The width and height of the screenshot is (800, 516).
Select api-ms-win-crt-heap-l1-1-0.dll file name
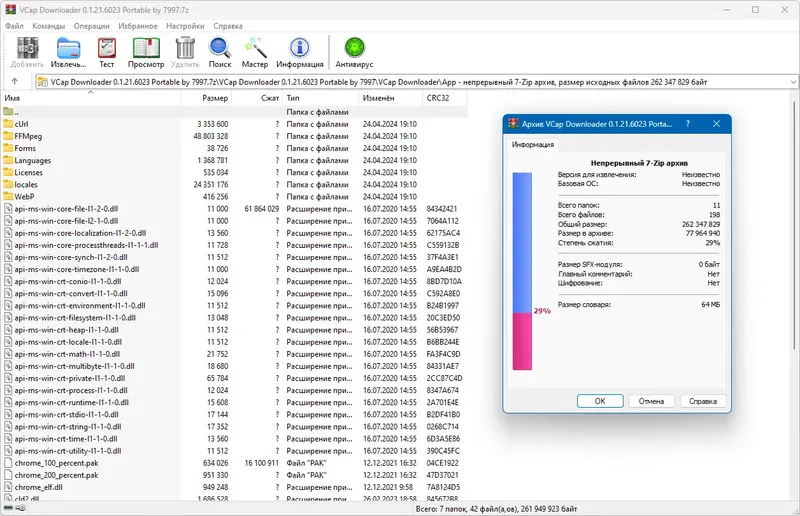[x=66, y=330]
